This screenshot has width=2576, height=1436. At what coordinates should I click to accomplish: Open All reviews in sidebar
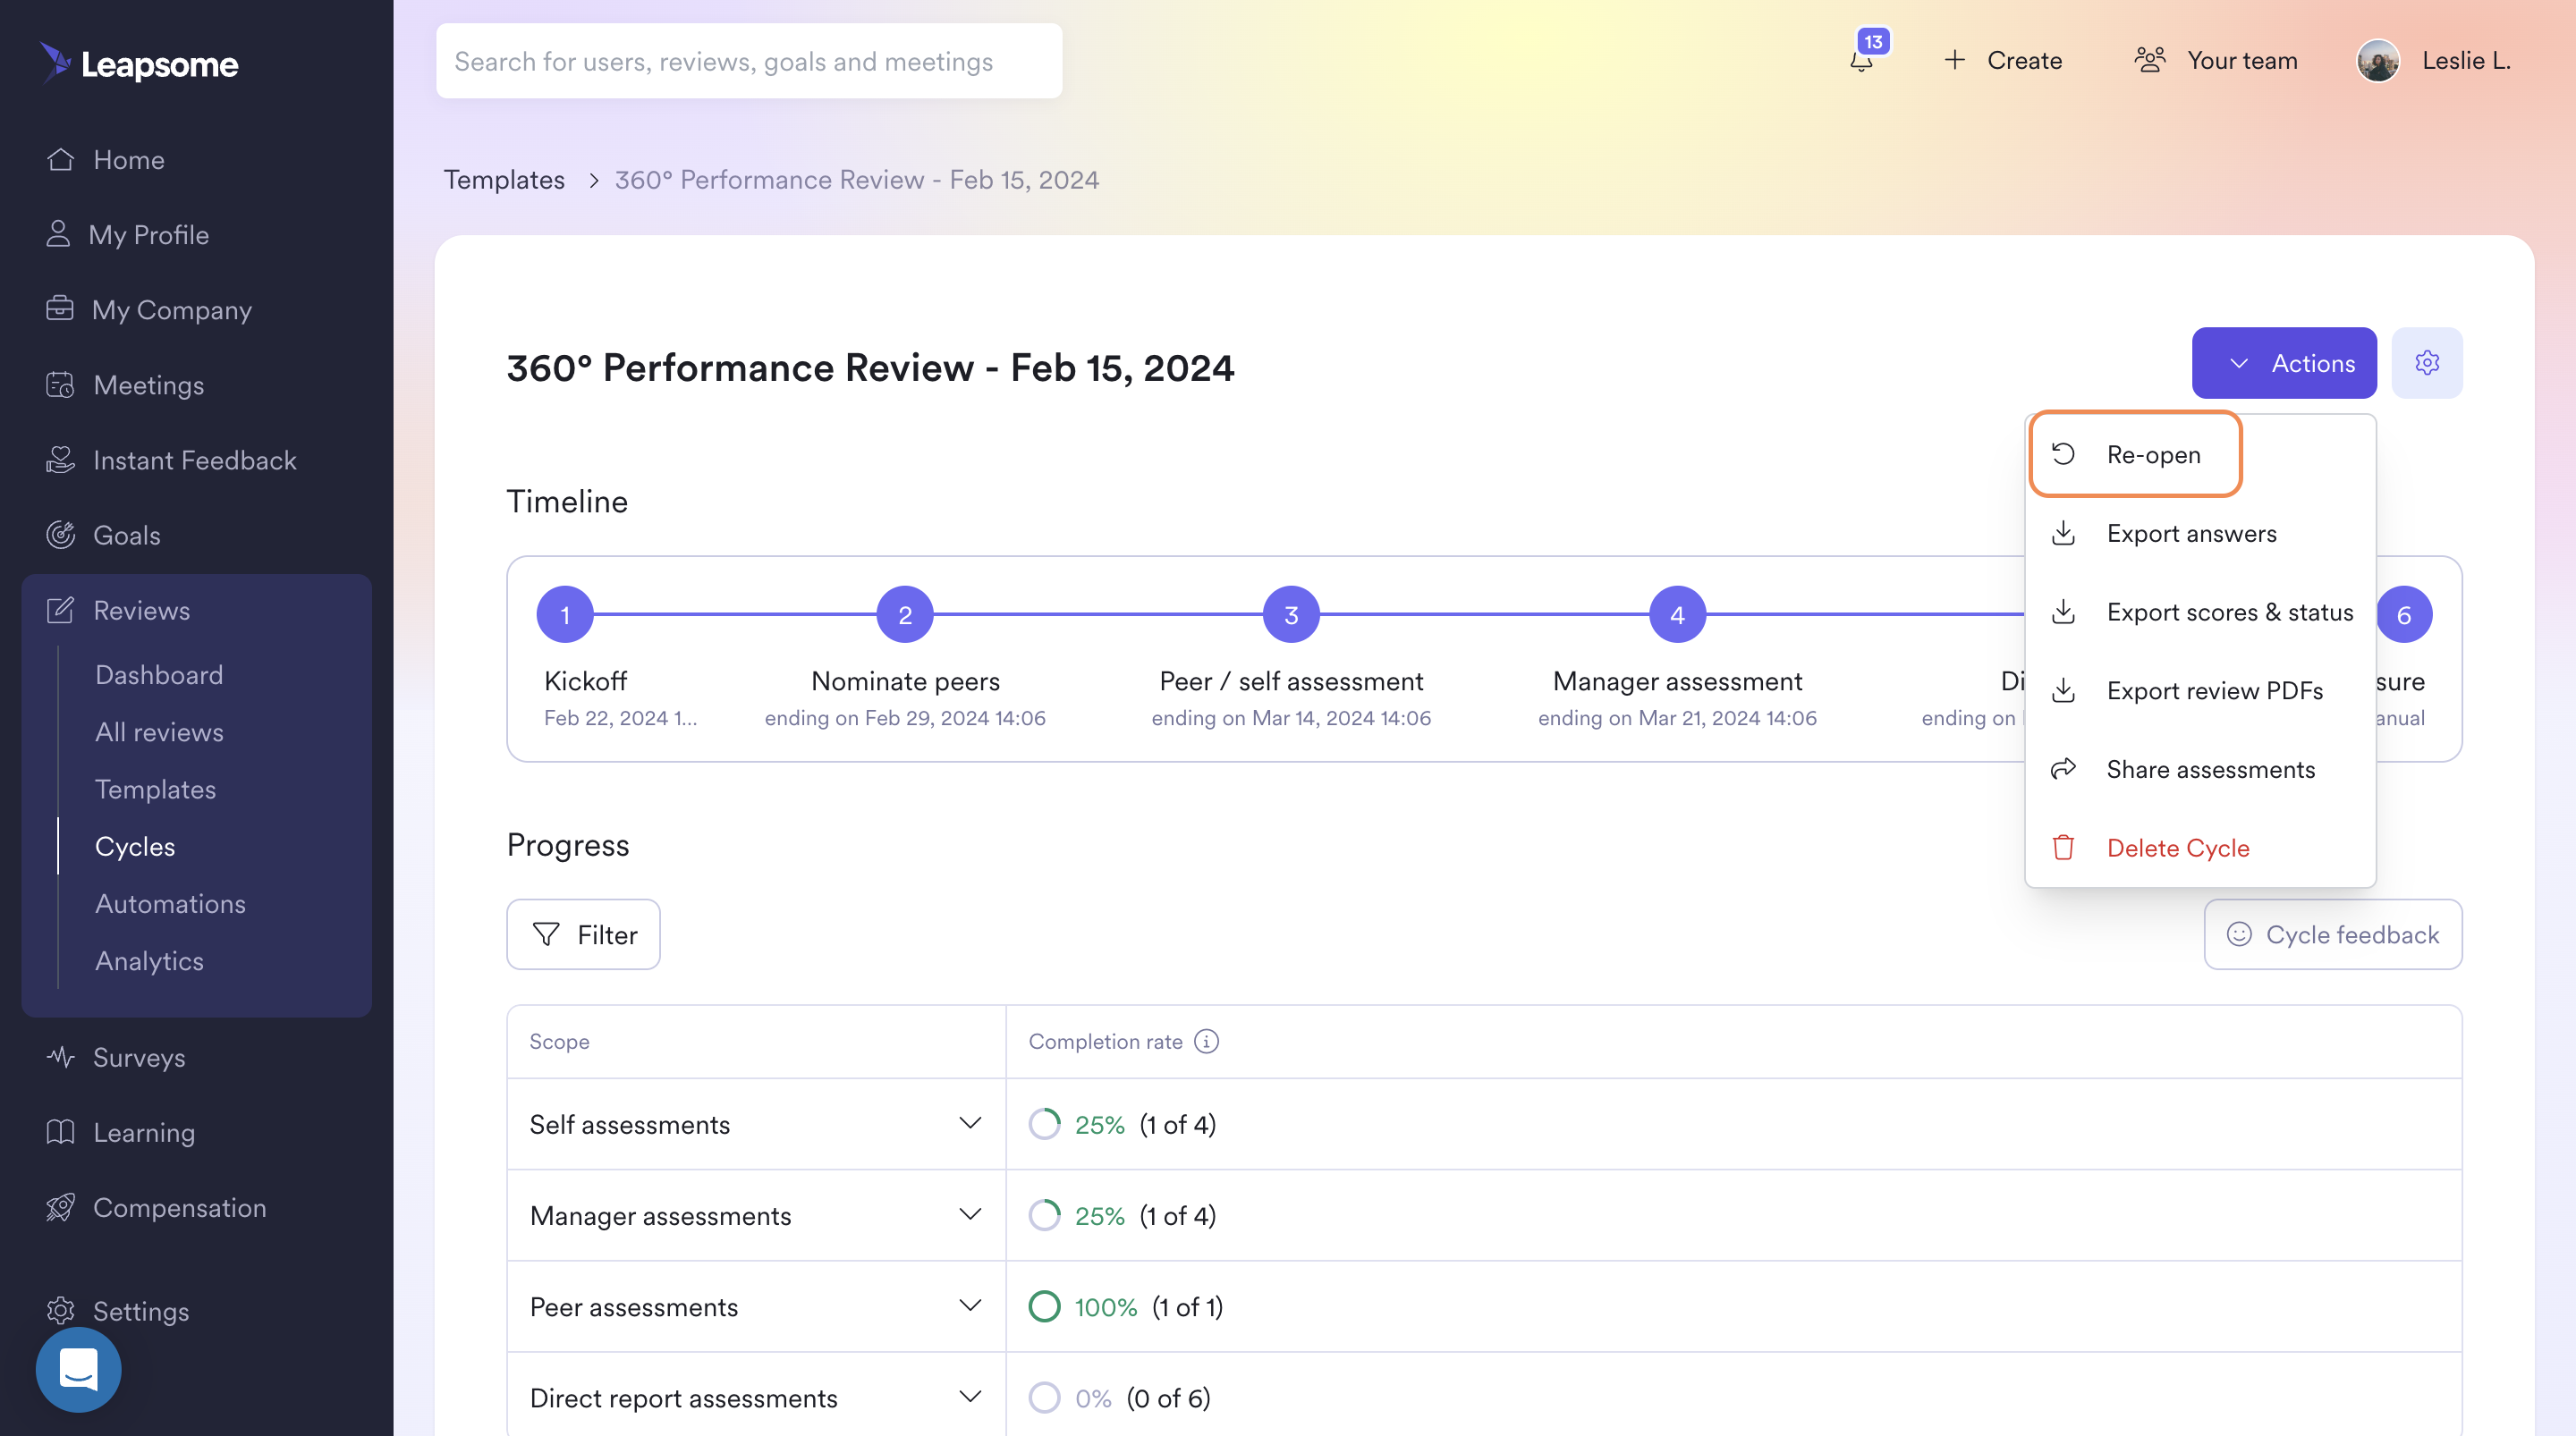[x=159, y=731]
